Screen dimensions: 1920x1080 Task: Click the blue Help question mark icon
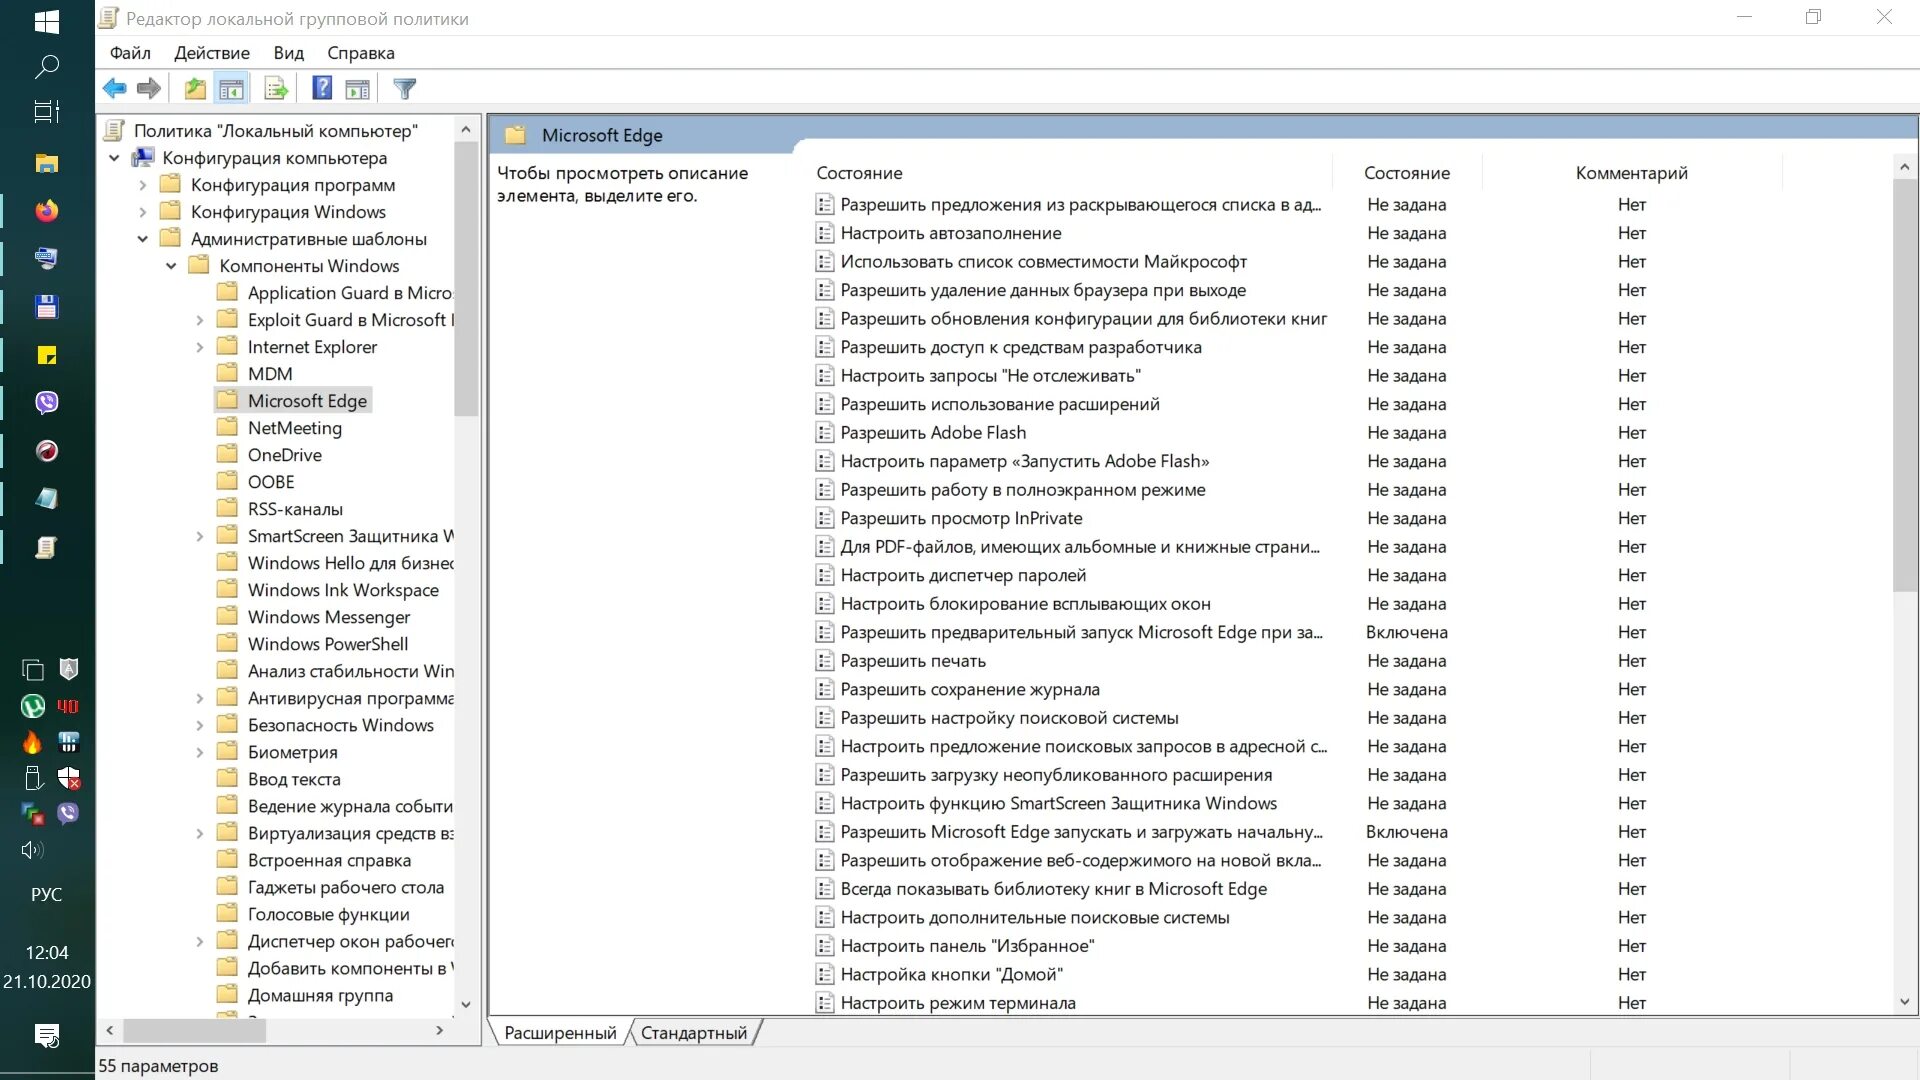[322, 89]
